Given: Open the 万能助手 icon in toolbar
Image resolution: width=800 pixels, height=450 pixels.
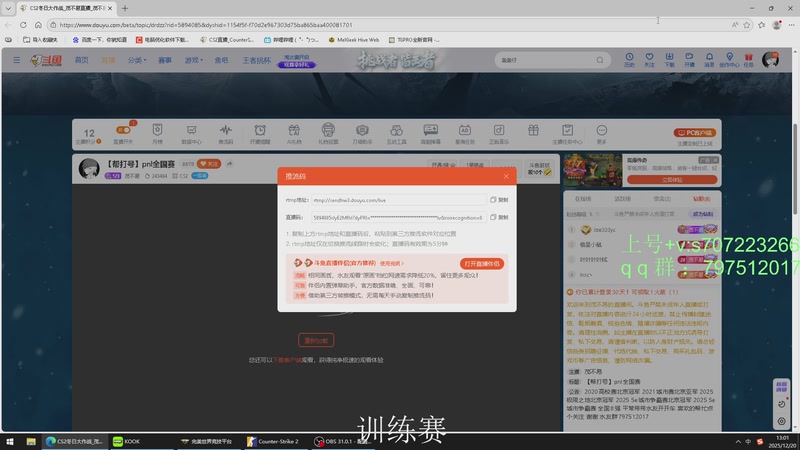Looking at the screenshot, I should (362, 134).
